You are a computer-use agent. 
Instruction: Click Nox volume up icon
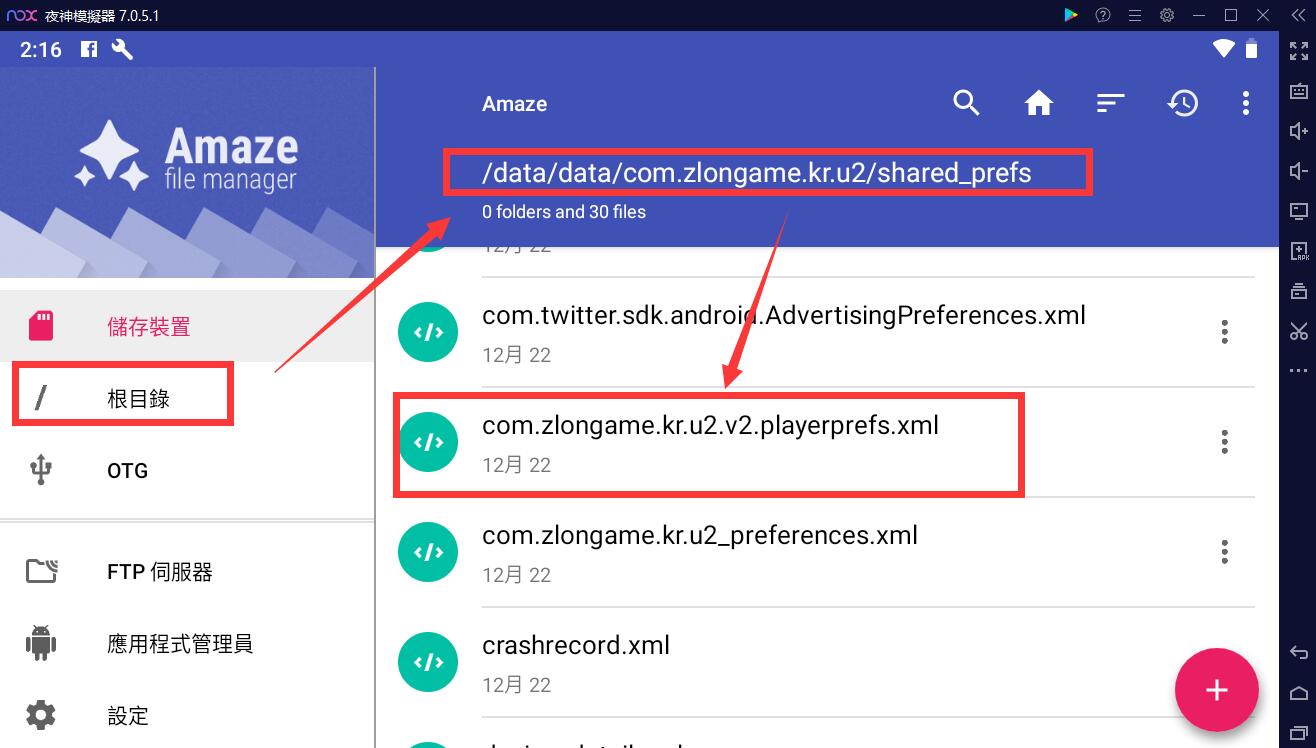(x=1298, y=131)
